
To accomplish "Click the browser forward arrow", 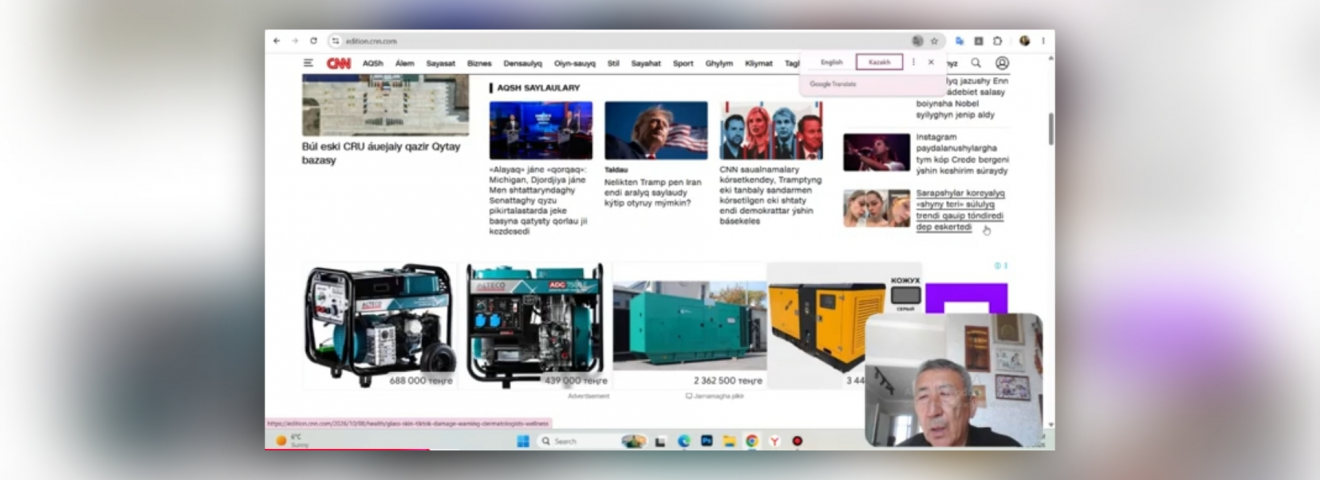I will [x=295, y=41].
